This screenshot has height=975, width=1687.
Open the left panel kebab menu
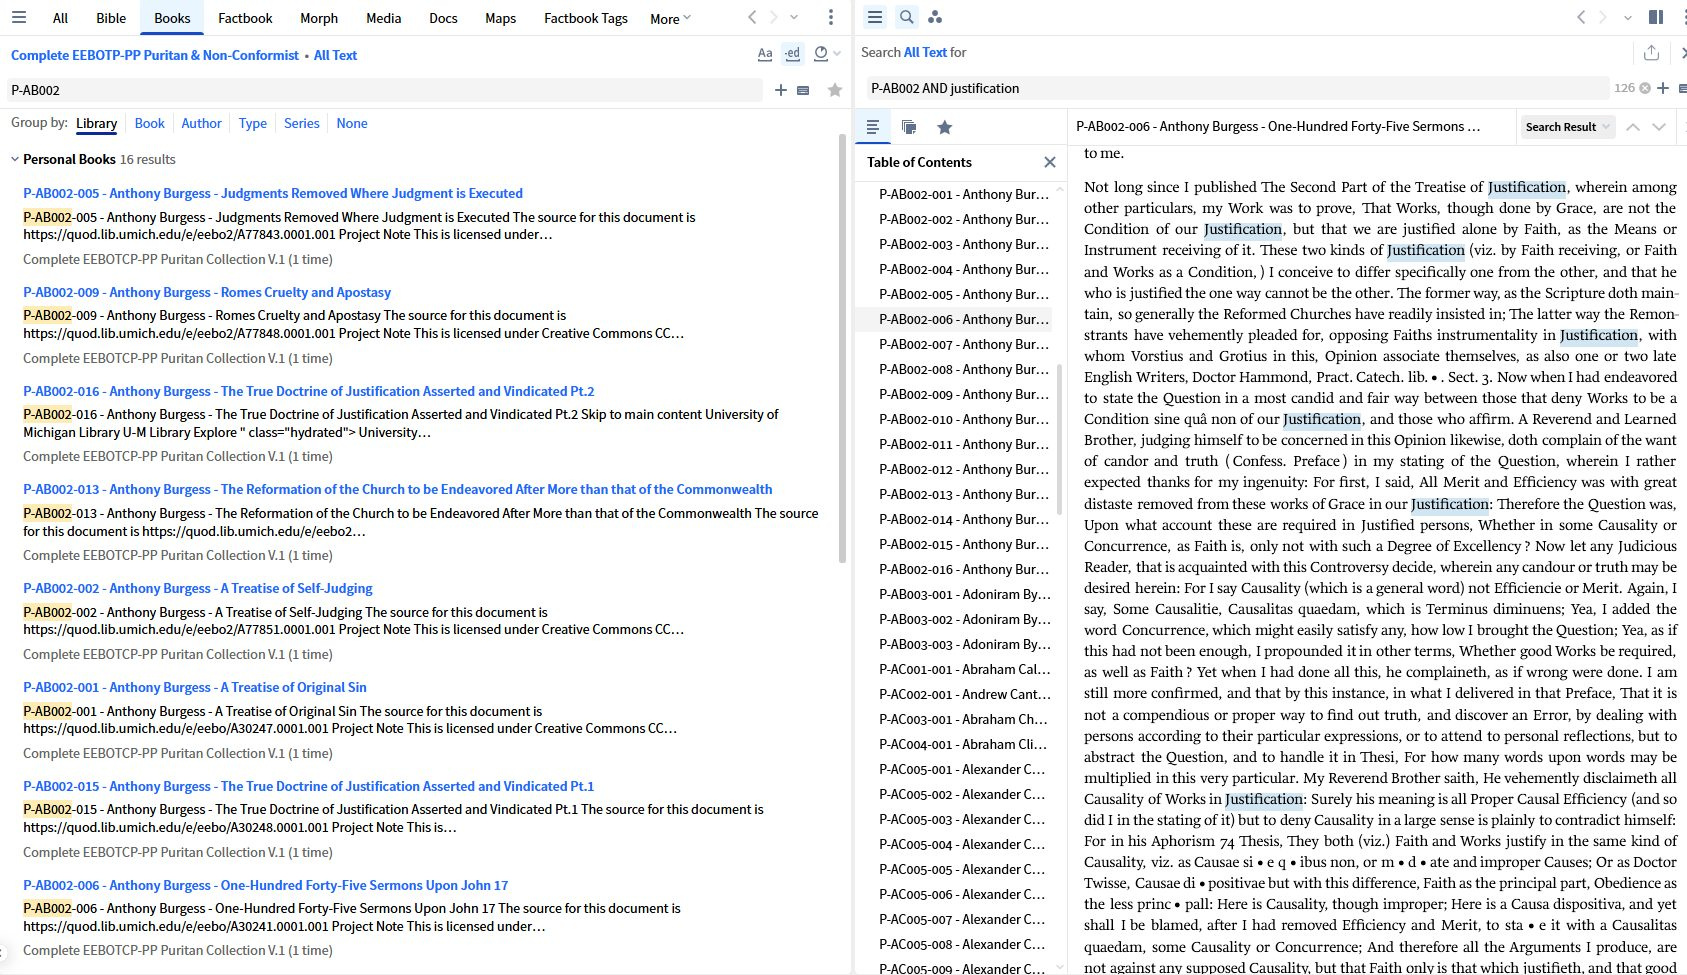point(830,18)
